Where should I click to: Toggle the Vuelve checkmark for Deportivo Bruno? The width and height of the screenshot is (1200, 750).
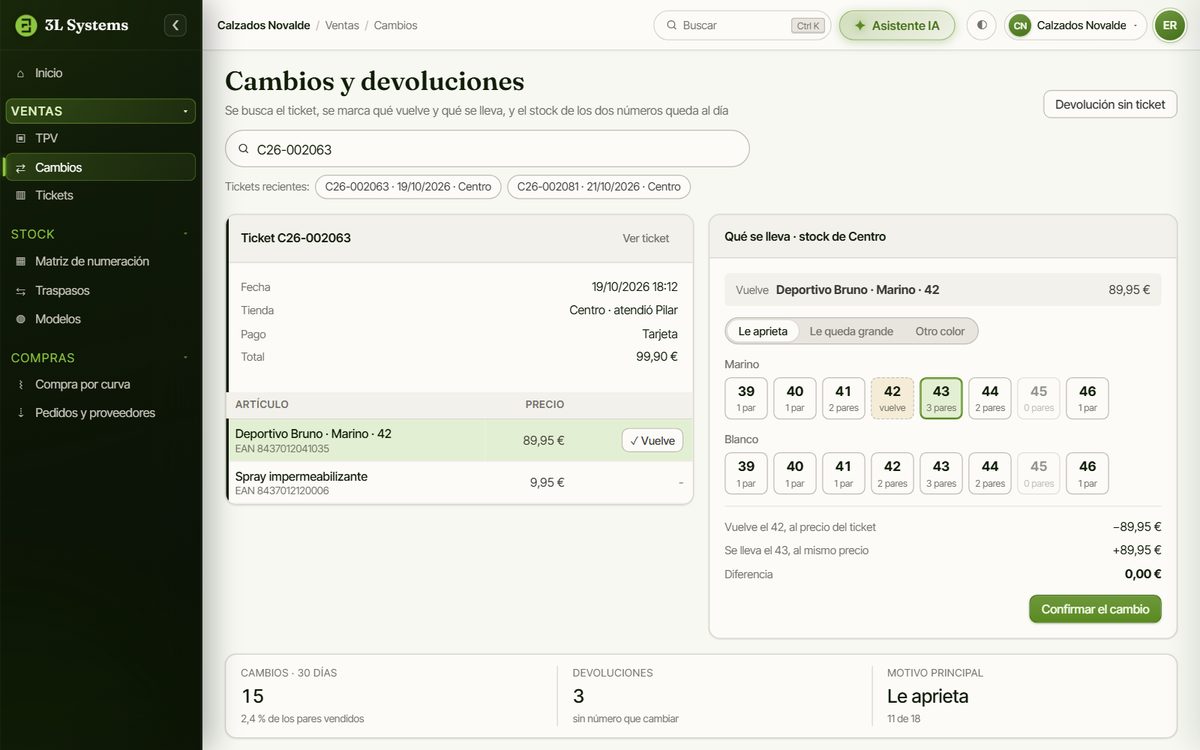(652, 440)
